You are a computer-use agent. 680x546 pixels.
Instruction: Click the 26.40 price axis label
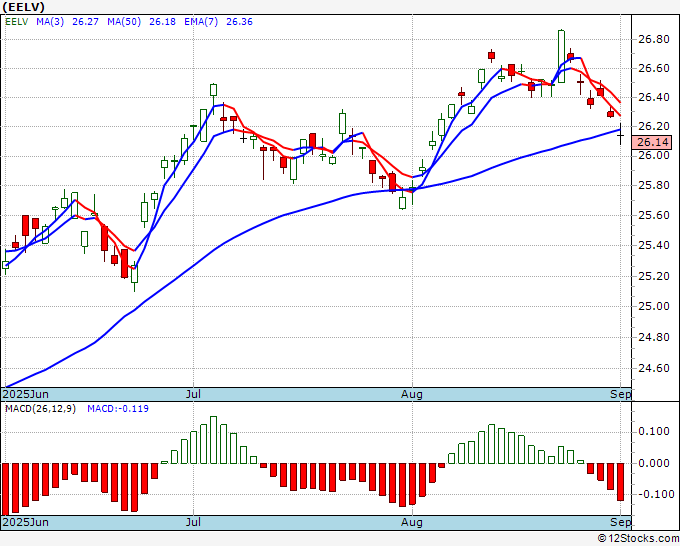[654, 97]
